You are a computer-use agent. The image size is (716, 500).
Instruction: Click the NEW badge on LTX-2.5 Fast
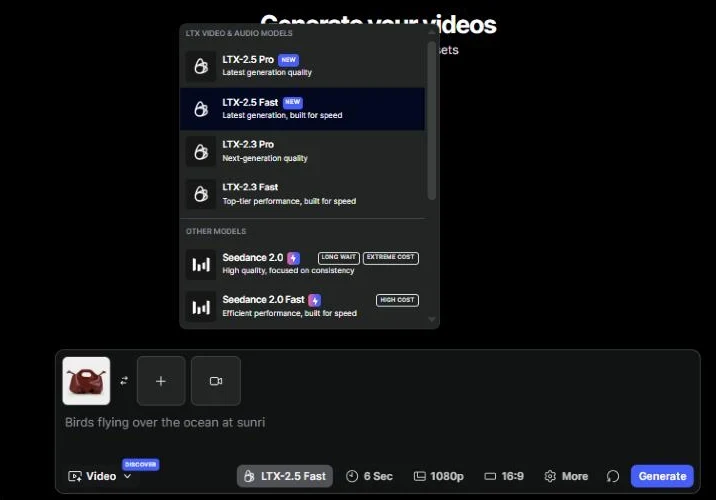(293, 102)
